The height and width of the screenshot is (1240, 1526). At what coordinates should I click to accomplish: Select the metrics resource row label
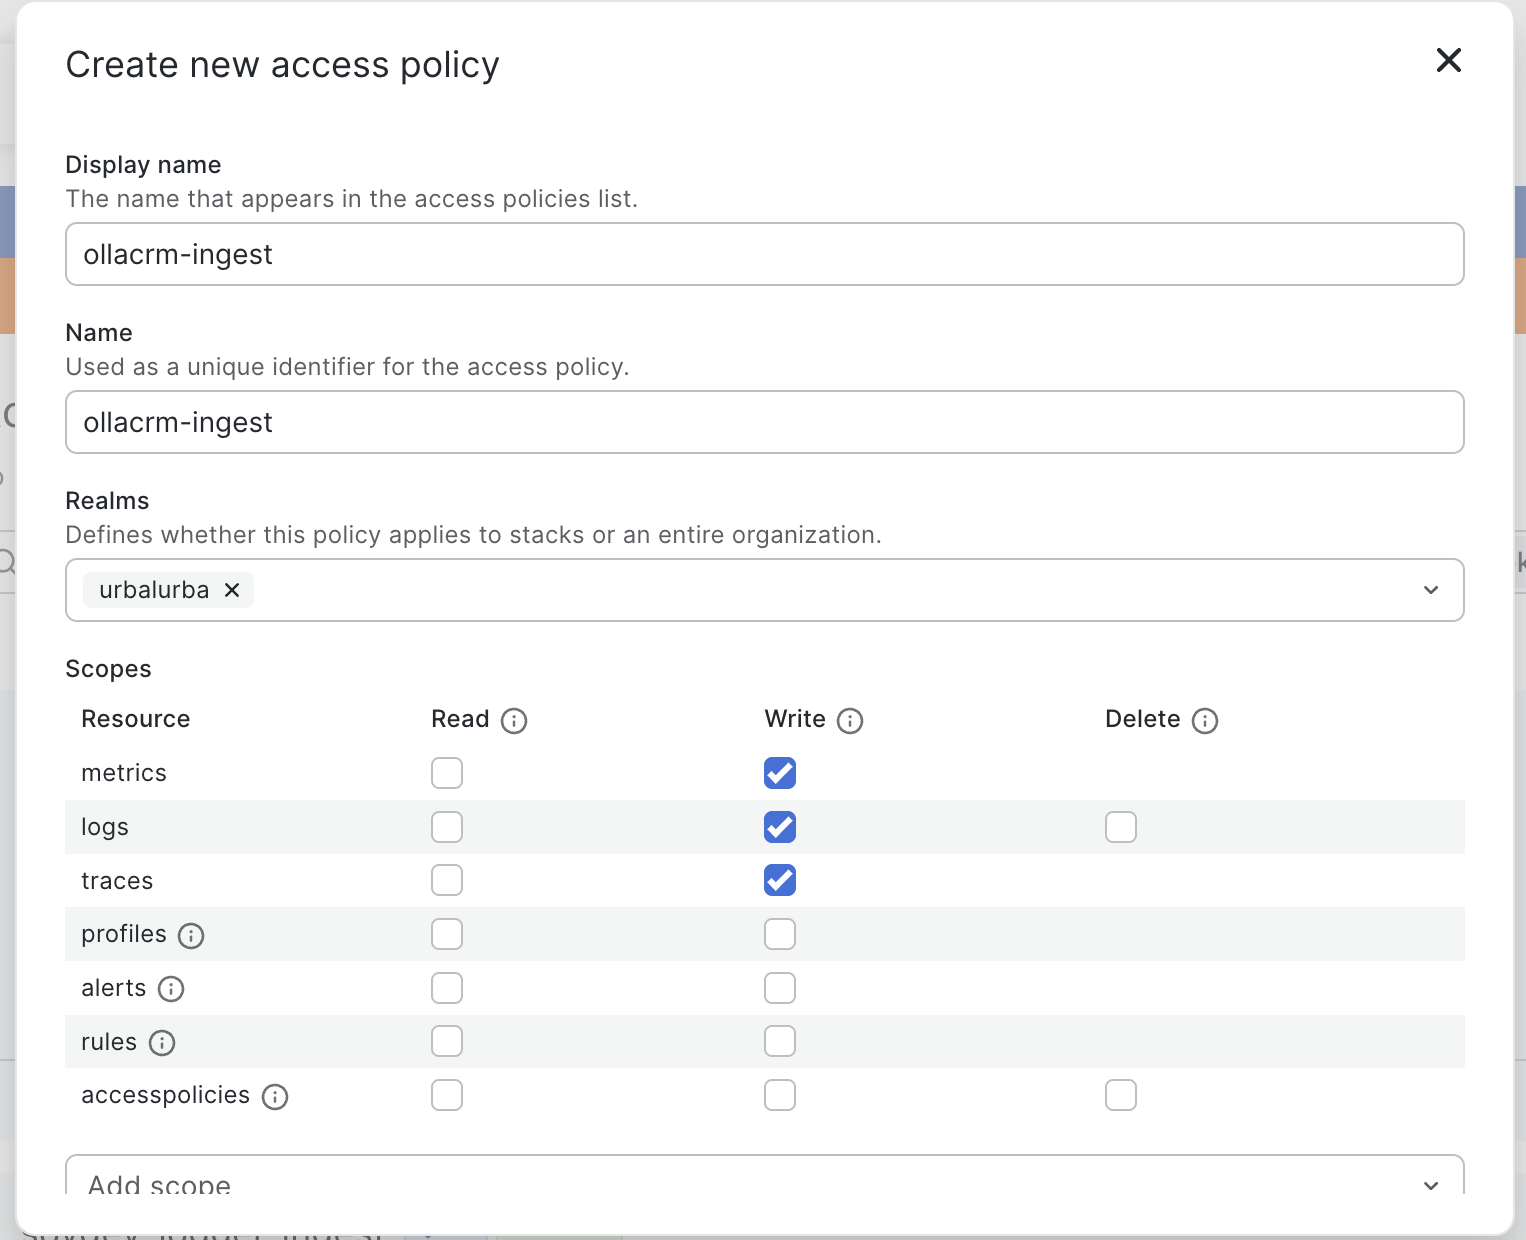tap(124, 773)
